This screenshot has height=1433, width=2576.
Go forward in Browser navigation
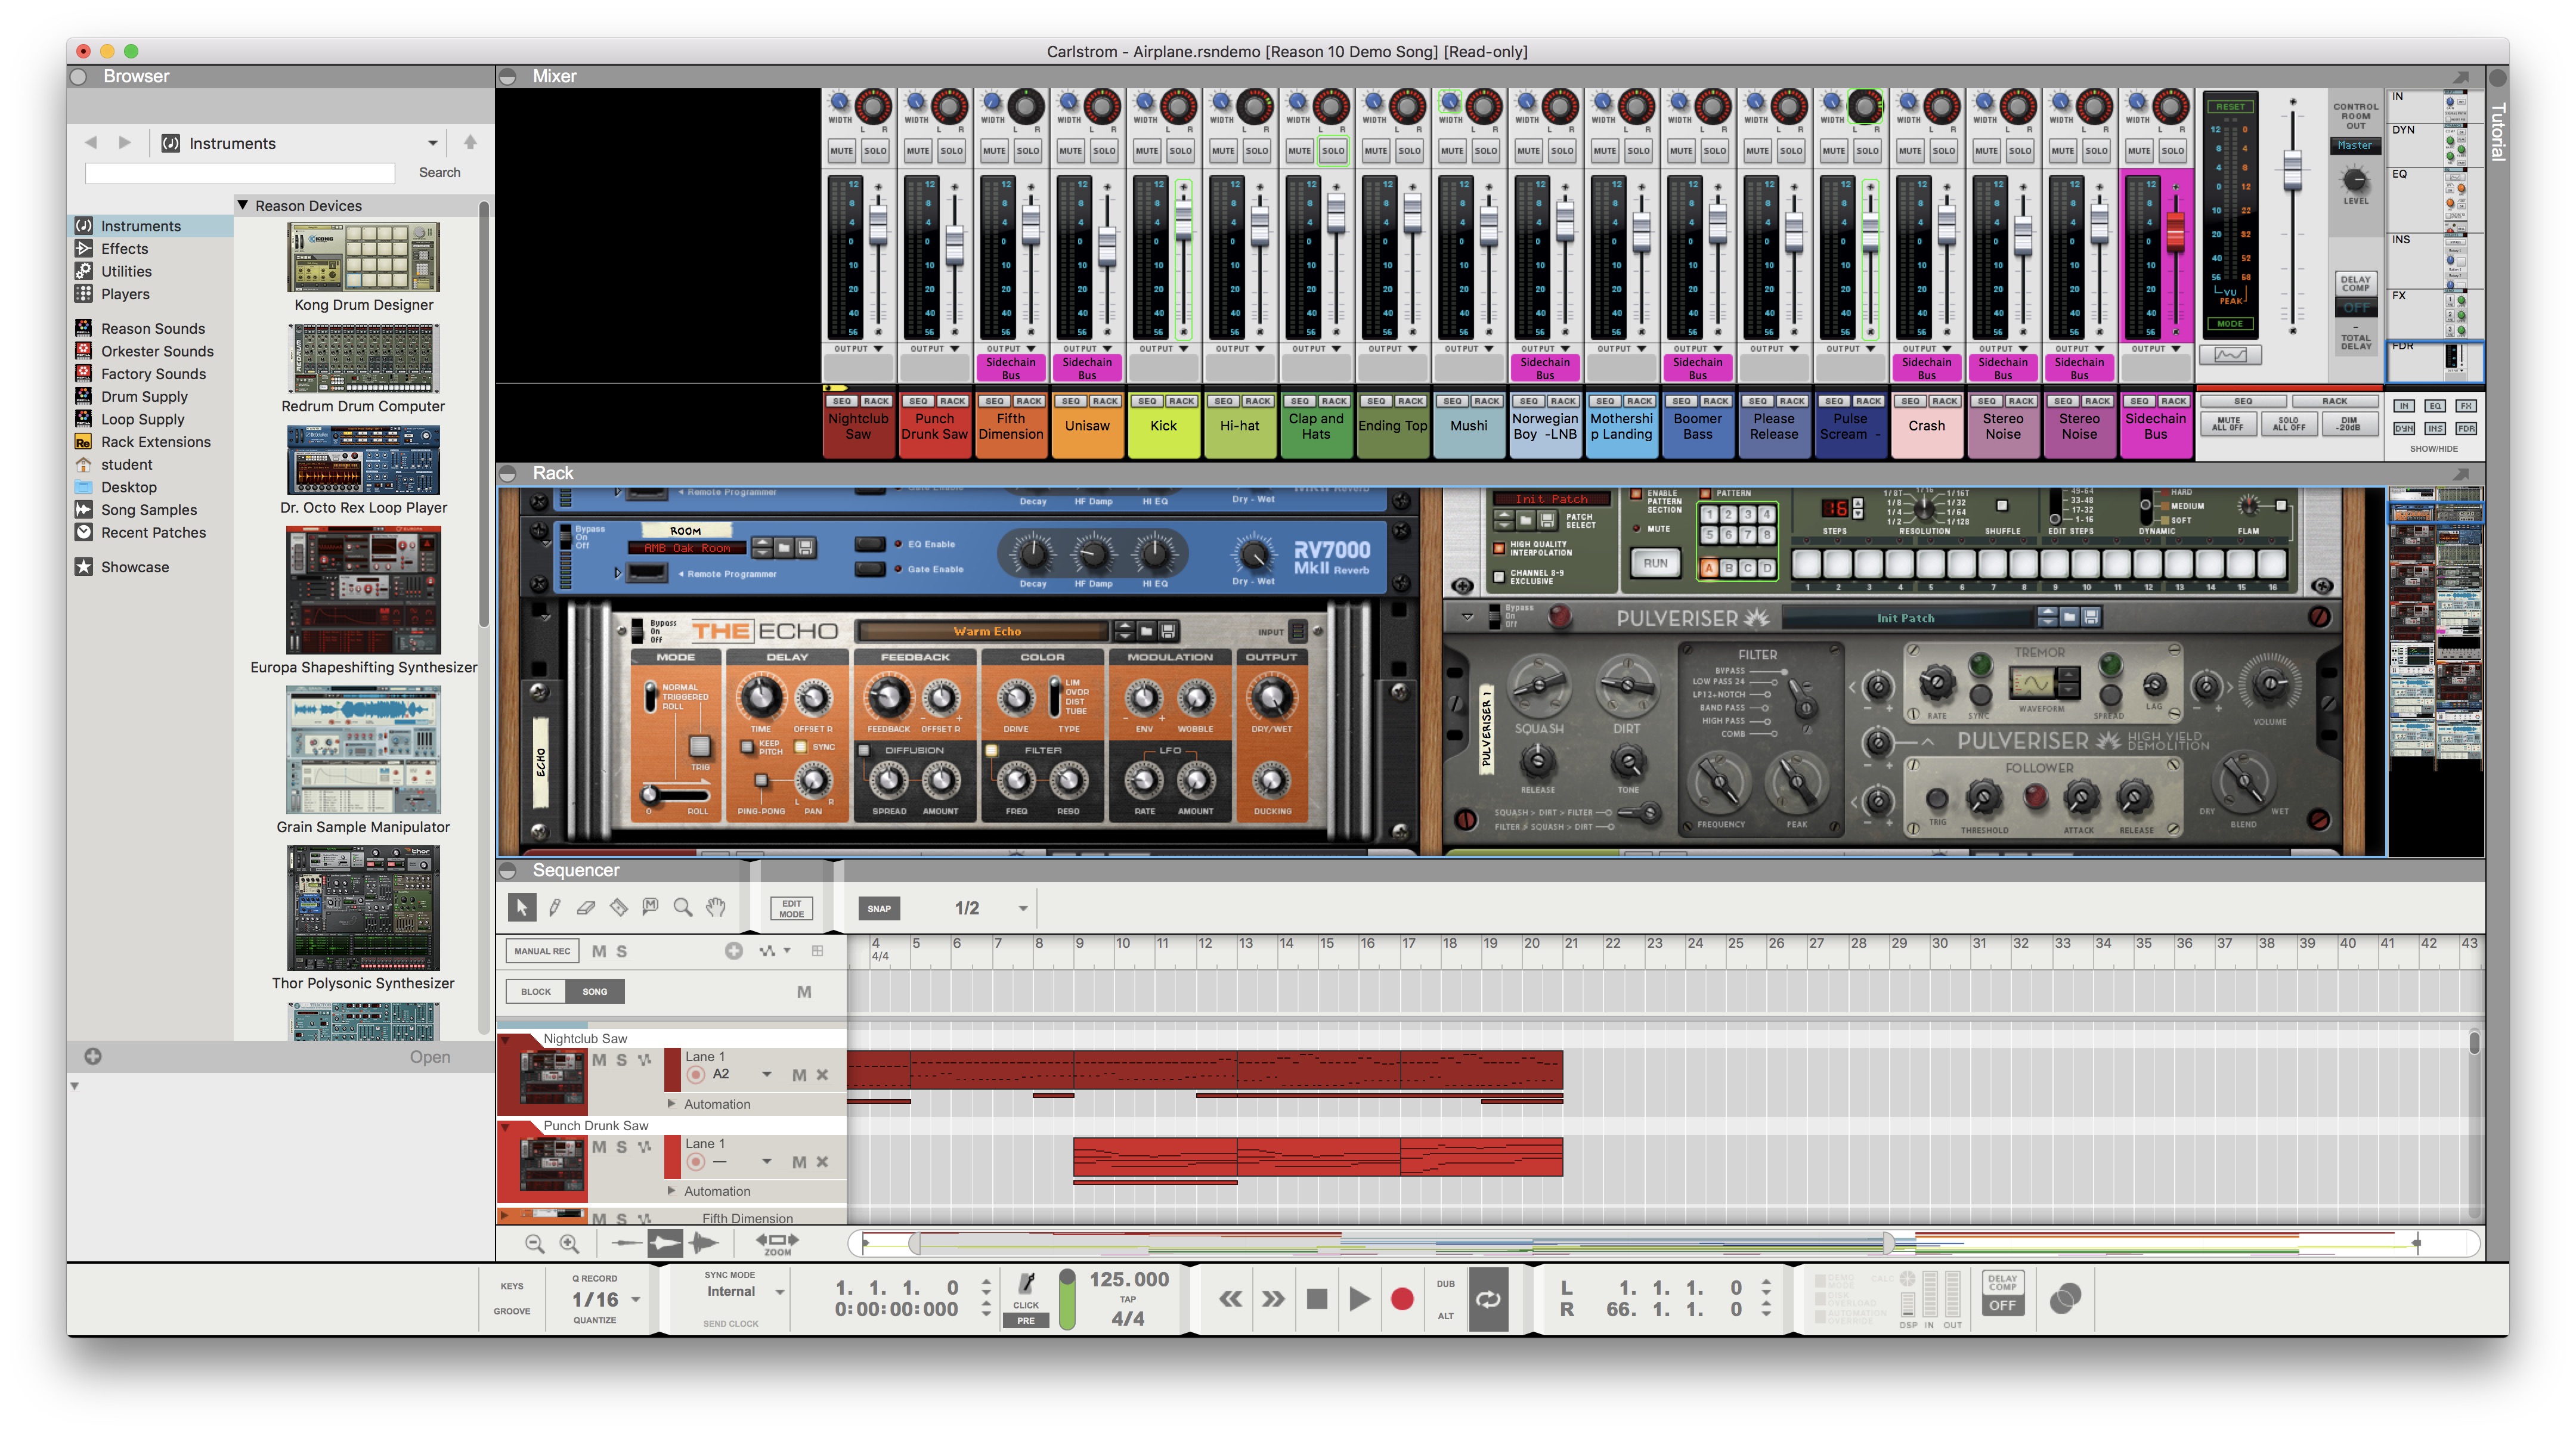pyautogui.click(x=124, y=142)
